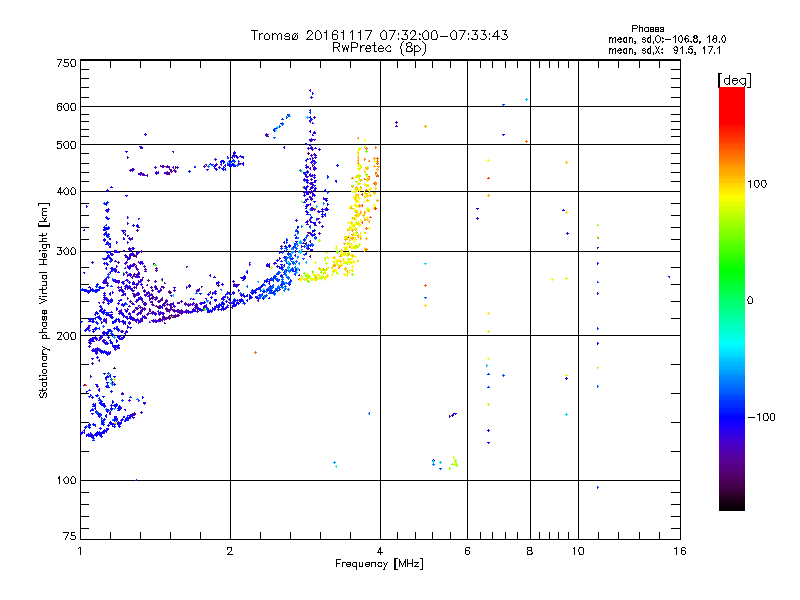Click the x-axis tick label 10

pyautogui.click(x=578, y=551)
